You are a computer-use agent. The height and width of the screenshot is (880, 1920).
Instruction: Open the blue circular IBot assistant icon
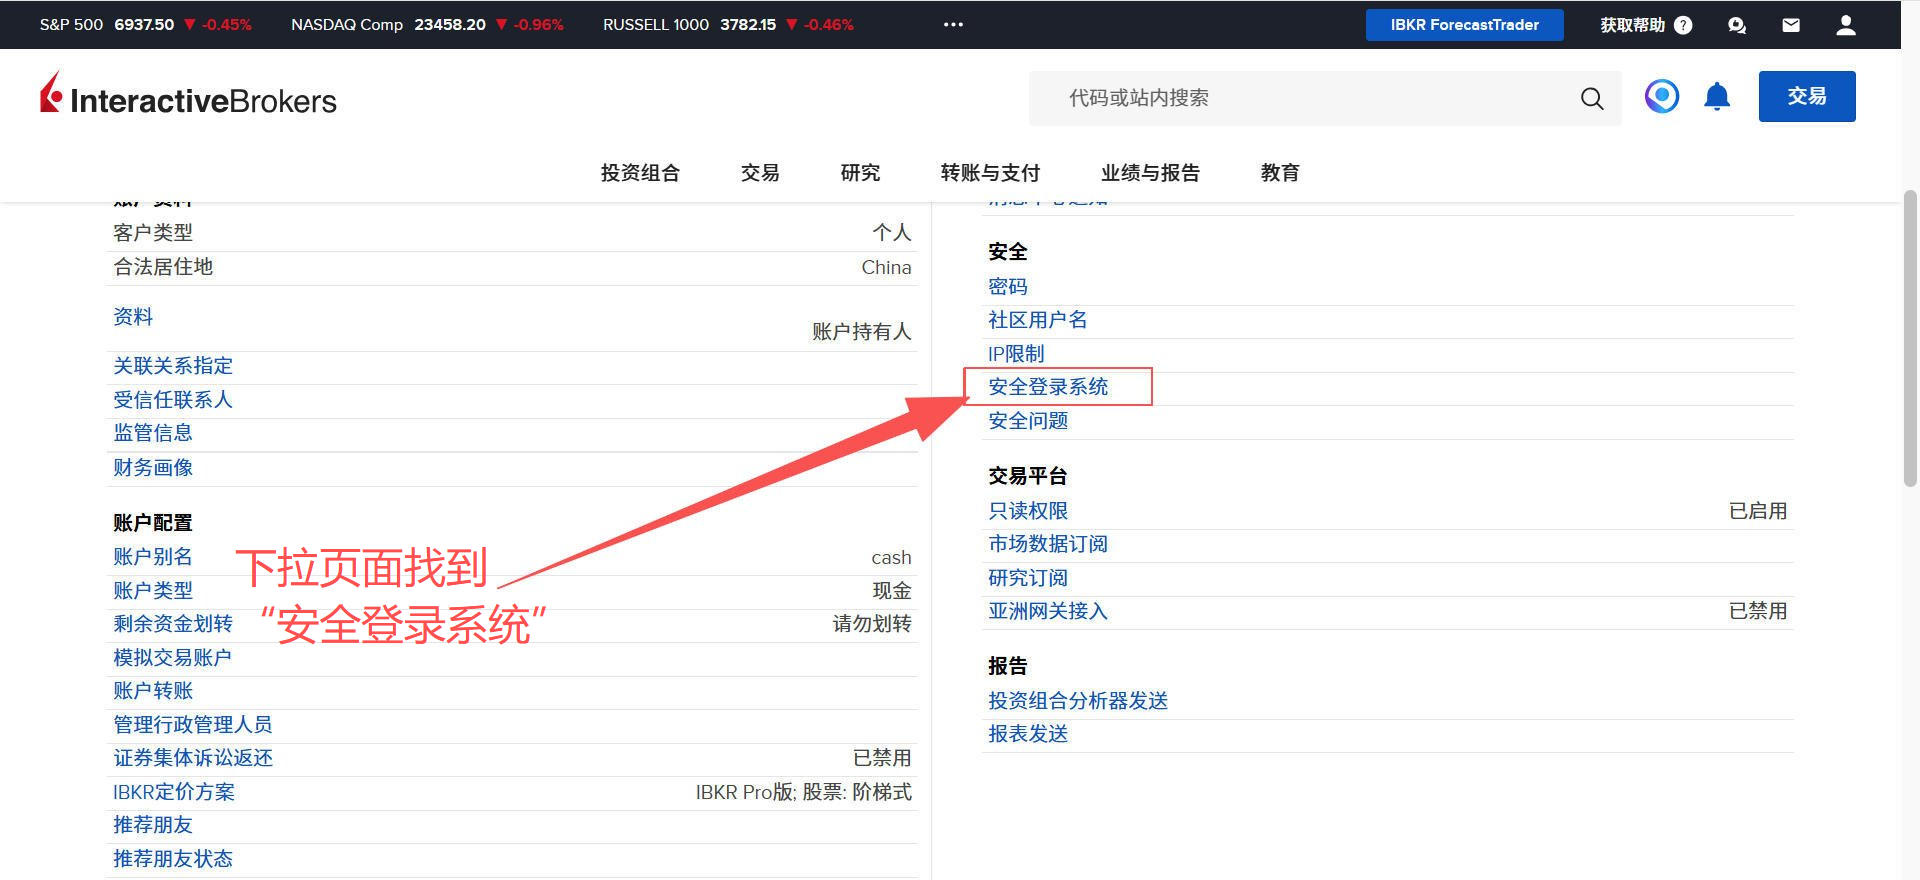tap(1661, 96)
